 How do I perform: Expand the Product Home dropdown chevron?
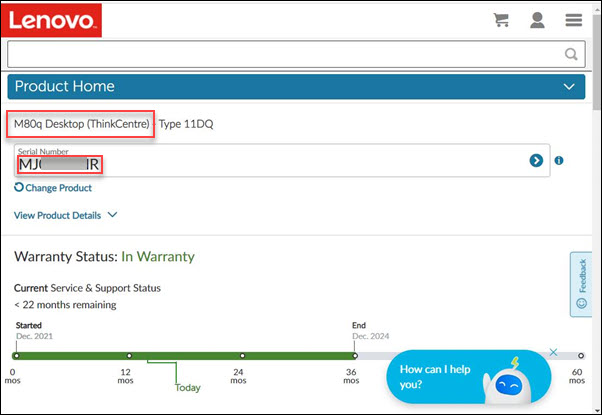click(569, 86)
